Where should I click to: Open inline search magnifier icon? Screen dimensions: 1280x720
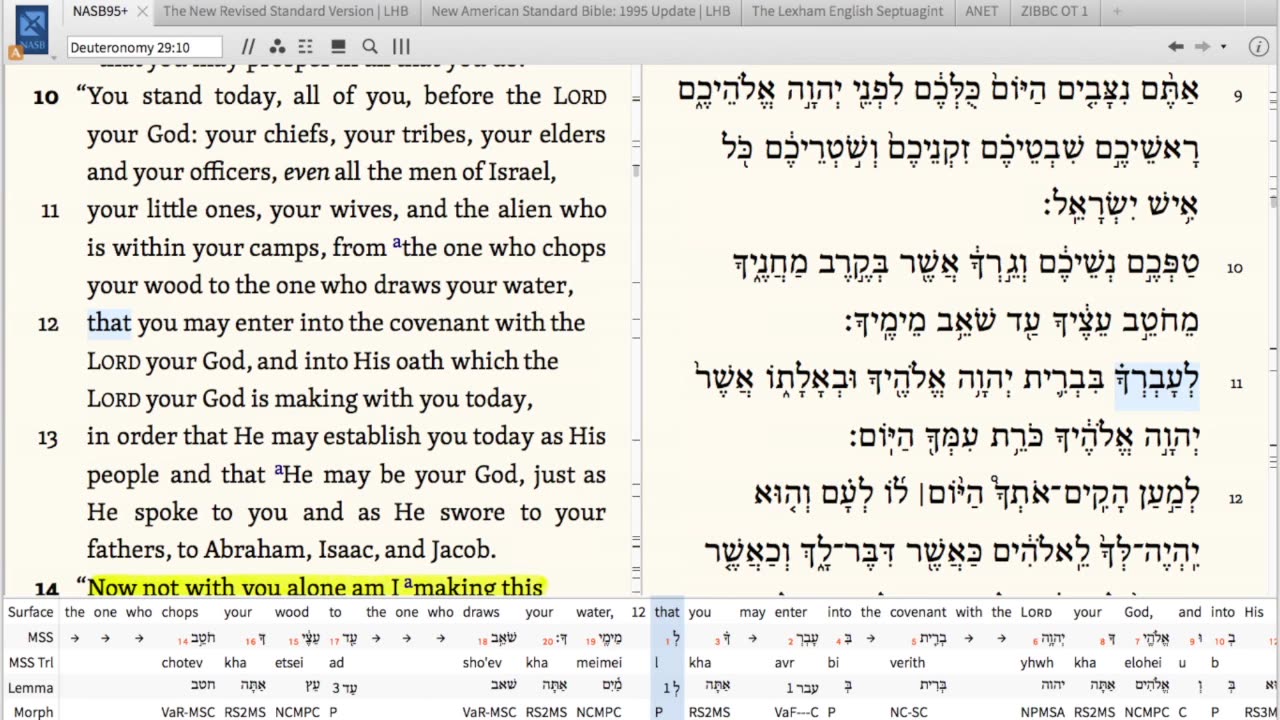(x=370, y=47)
